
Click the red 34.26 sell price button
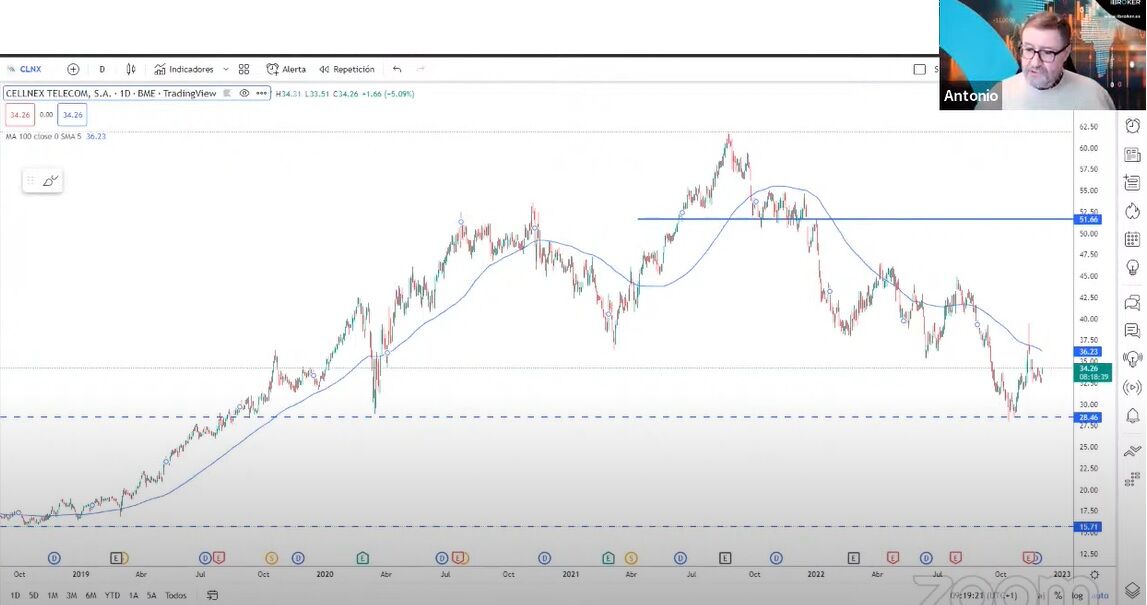pyautogui.click(x=20, y=115)
